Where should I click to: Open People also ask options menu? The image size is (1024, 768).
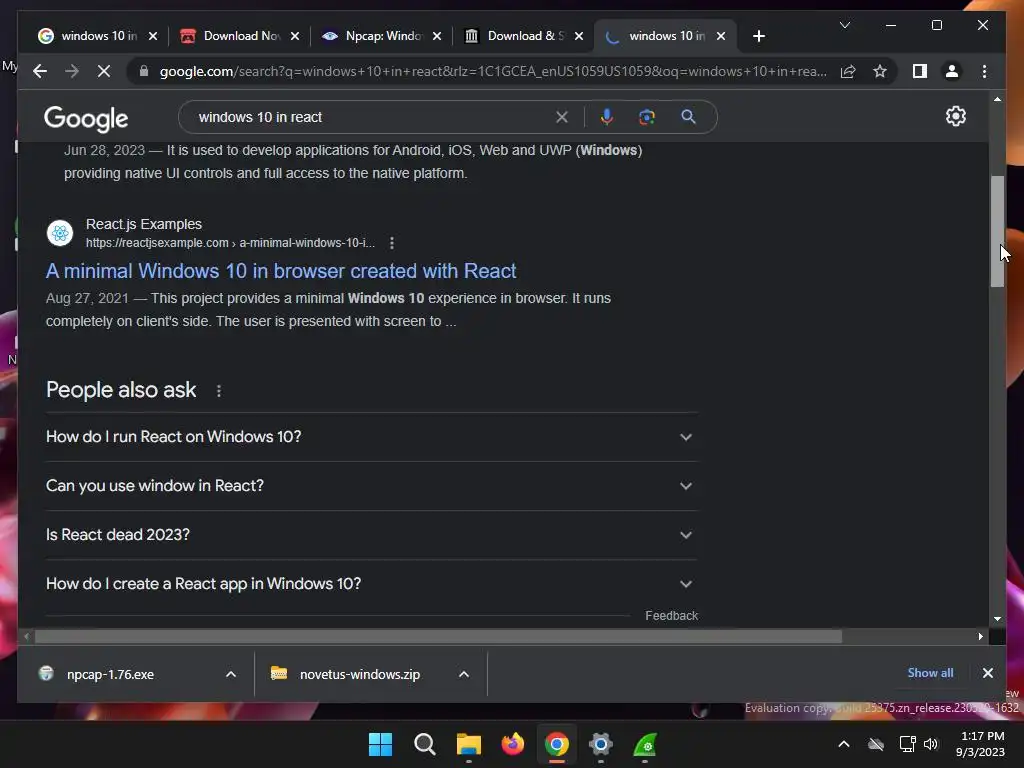219,391
